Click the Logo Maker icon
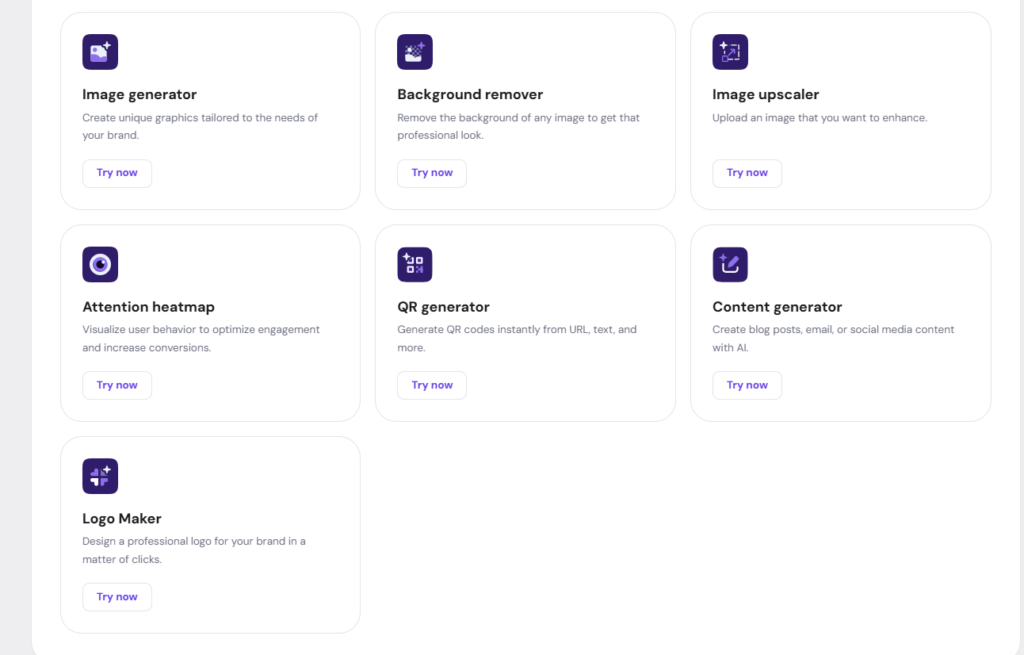The image size is (1024, 655). [100, 476]
